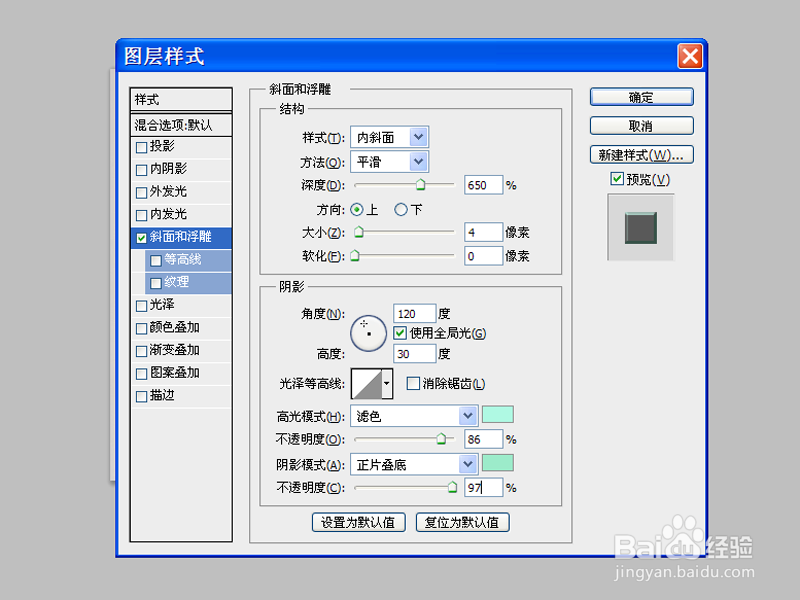Select 混合选项:默认 blending options entry
The width and height of the screenshot is (800, 600).
181,125
